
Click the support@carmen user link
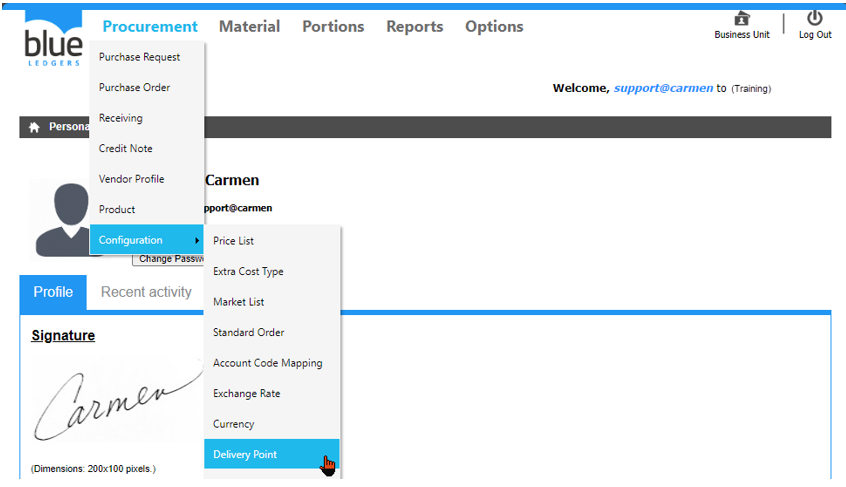point(663,88)
